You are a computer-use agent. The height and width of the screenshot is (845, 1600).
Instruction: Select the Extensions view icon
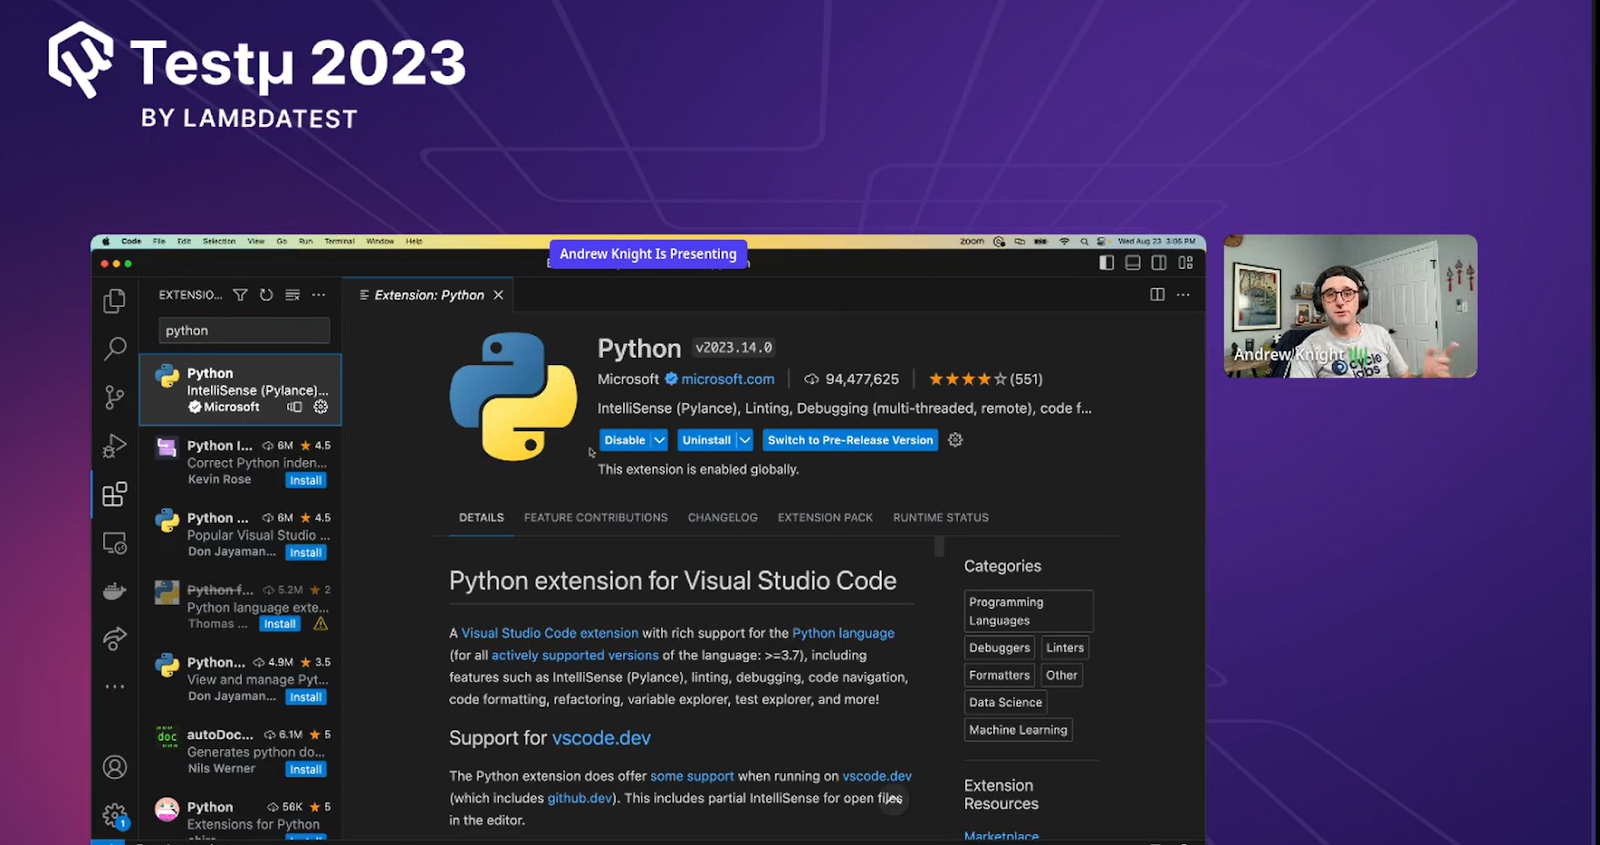click(115, 494)
